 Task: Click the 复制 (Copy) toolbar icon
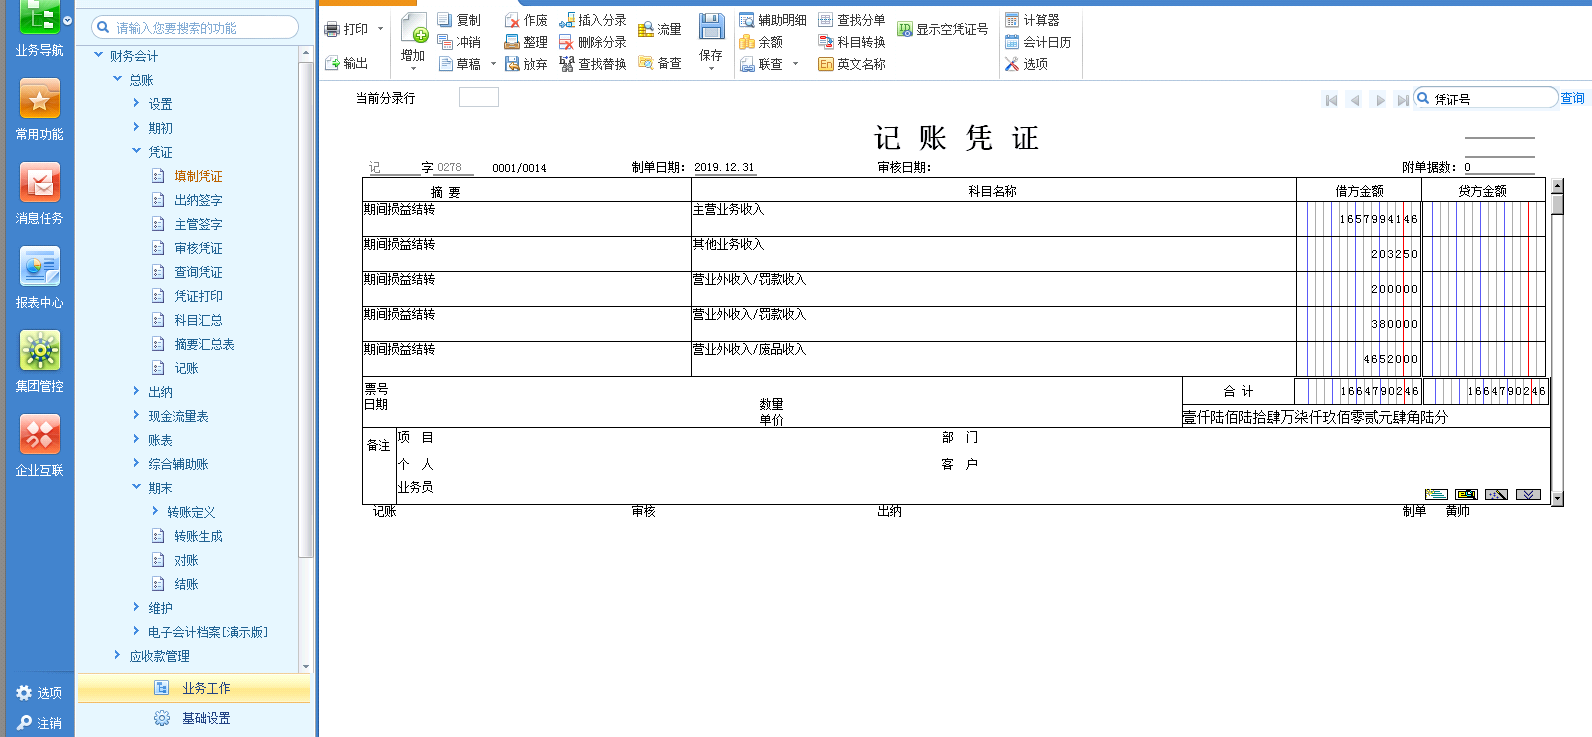coord(445,20)
